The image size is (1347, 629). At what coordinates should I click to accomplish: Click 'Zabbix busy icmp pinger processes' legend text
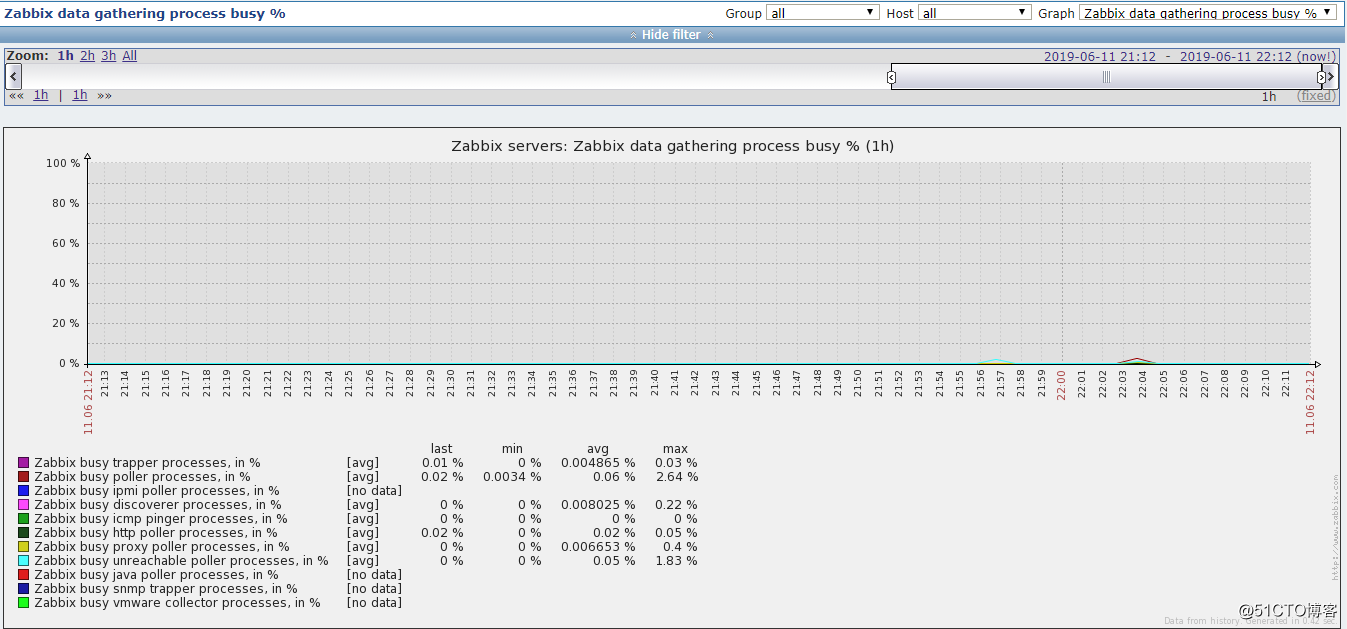click(x=161, y=519)
